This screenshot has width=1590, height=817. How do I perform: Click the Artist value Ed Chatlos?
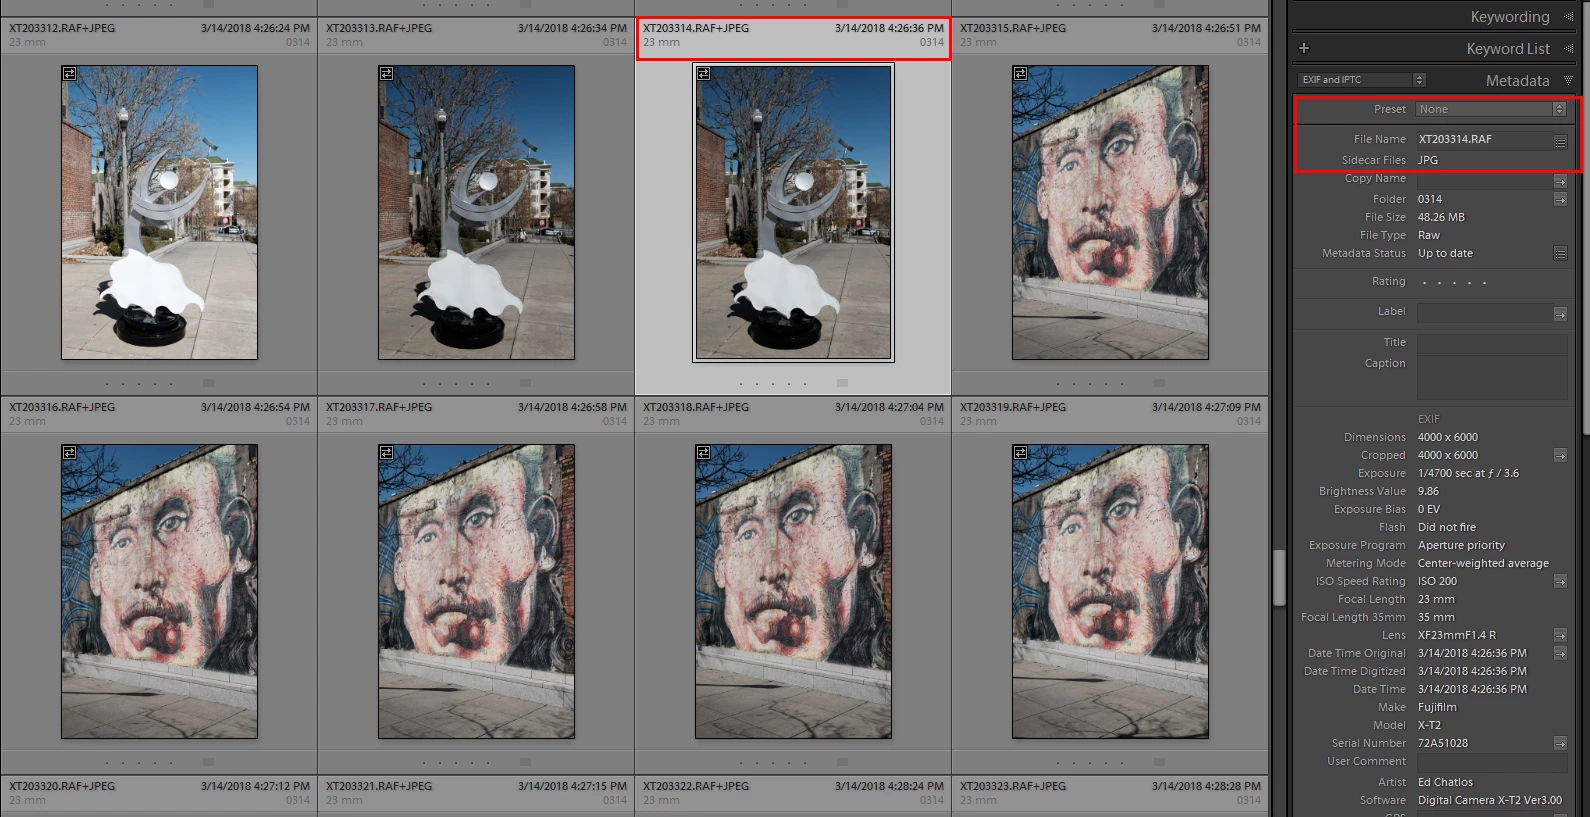click(1445, 782)
